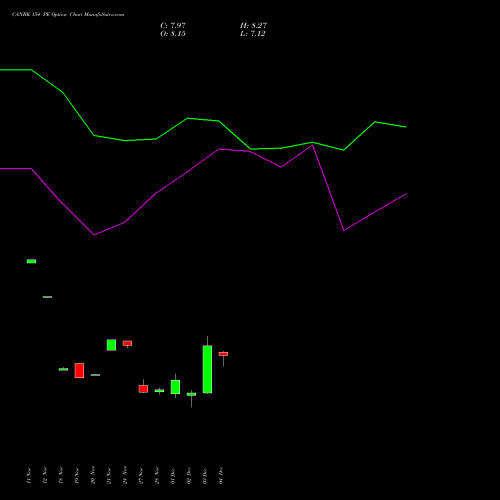Select the "18 Nov" date axis label
This screenshot has height=500, width=500.
[61, 475]
